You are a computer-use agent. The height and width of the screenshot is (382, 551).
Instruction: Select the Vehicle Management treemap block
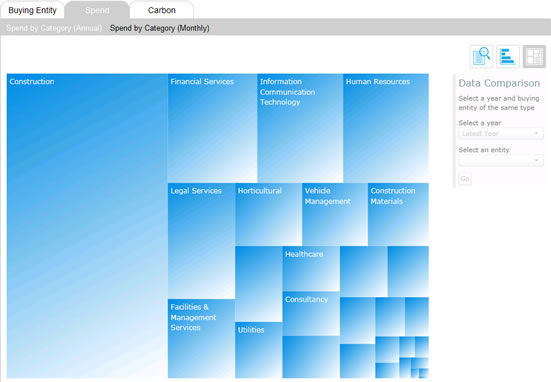pyautogui.click(x=335, y=214)
